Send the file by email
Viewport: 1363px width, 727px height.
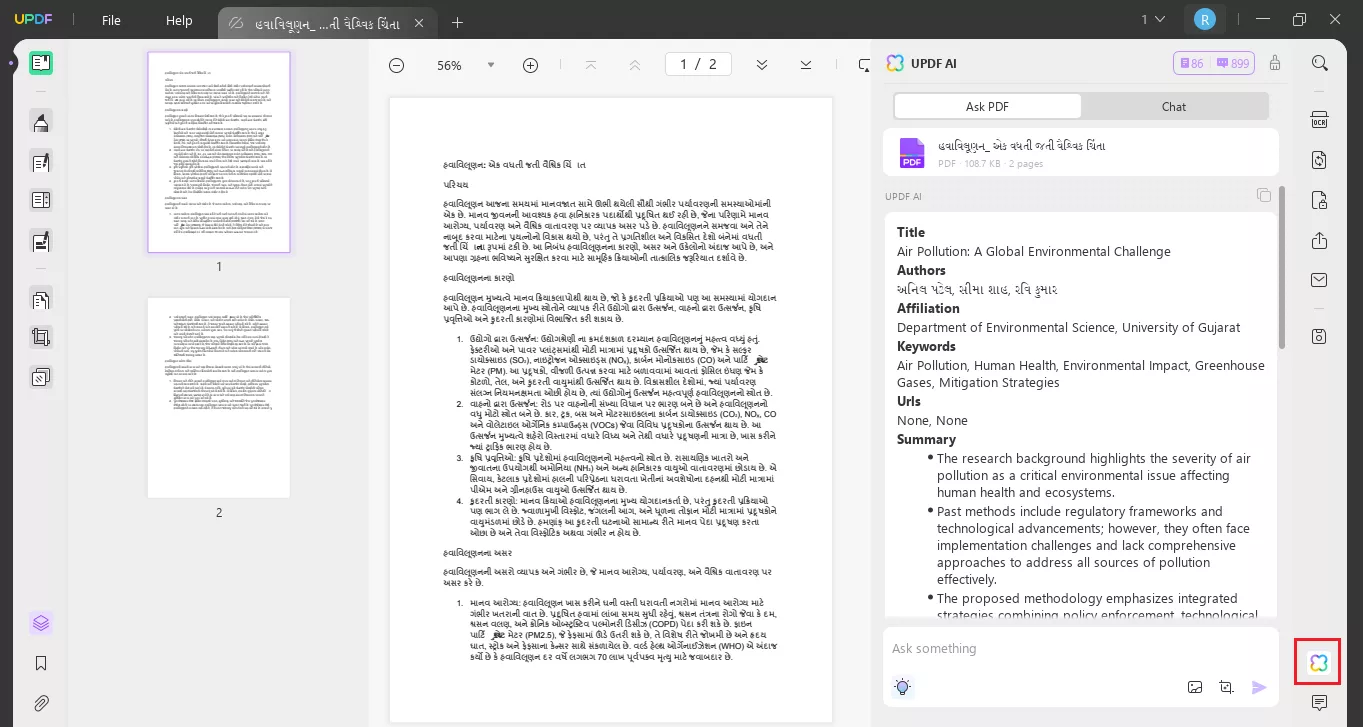[1320, 280]
